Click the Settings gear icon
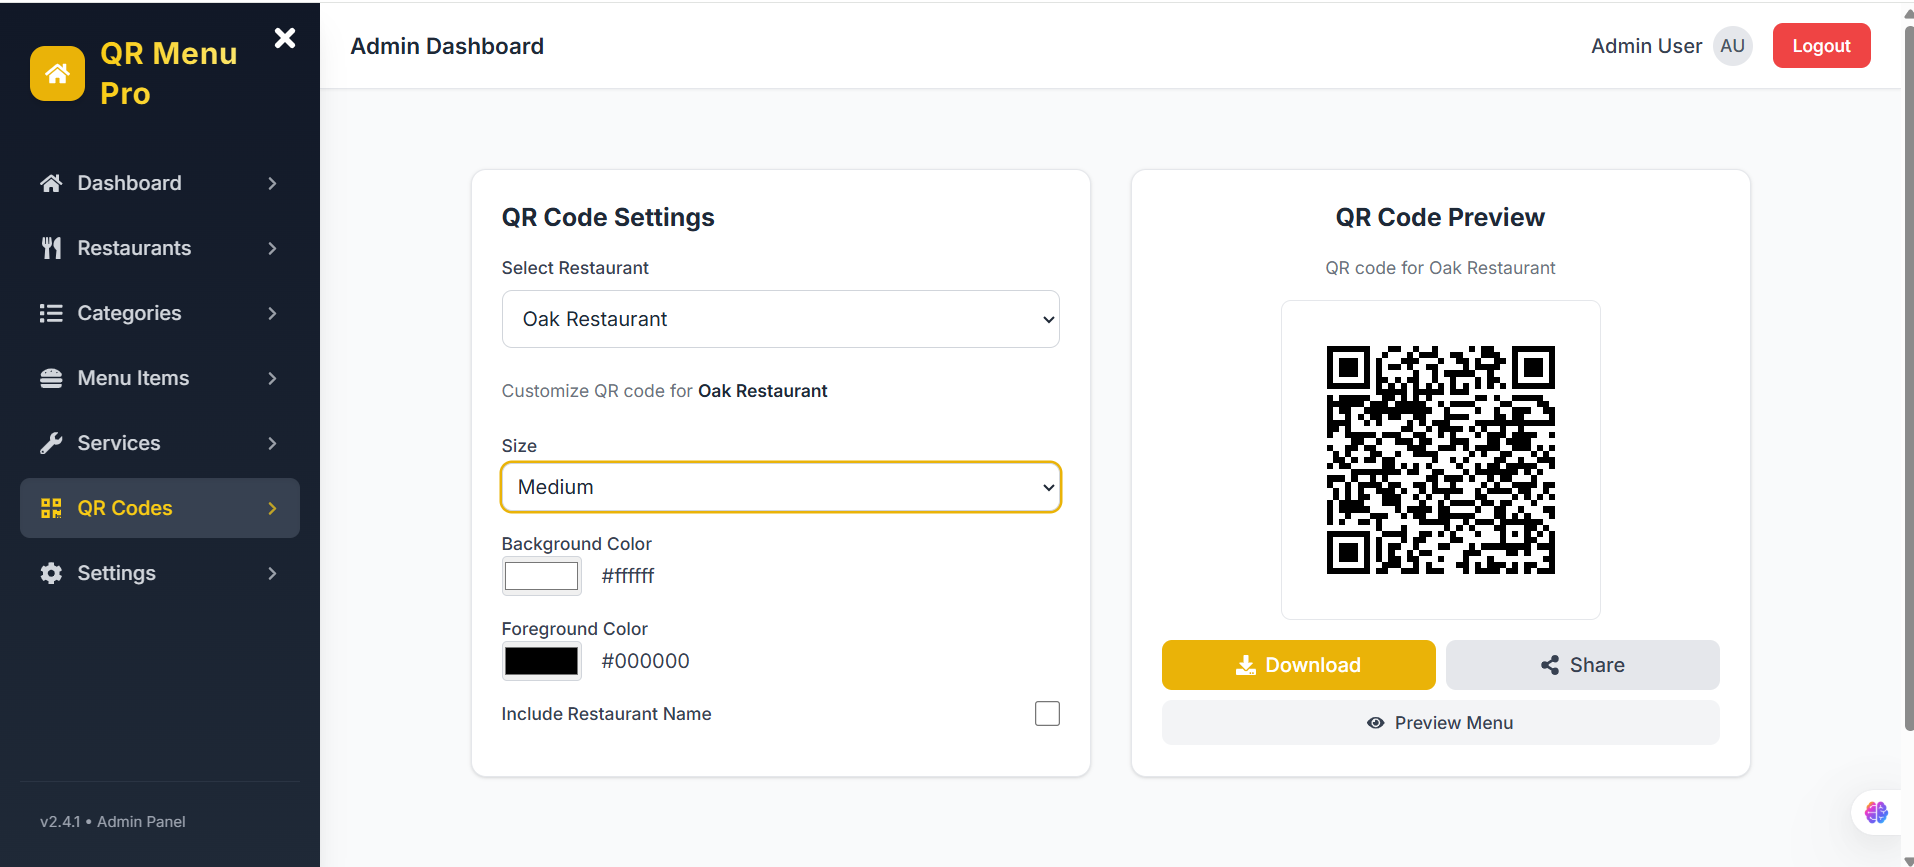The image size is (1914, 867). (x=51, y=573)
